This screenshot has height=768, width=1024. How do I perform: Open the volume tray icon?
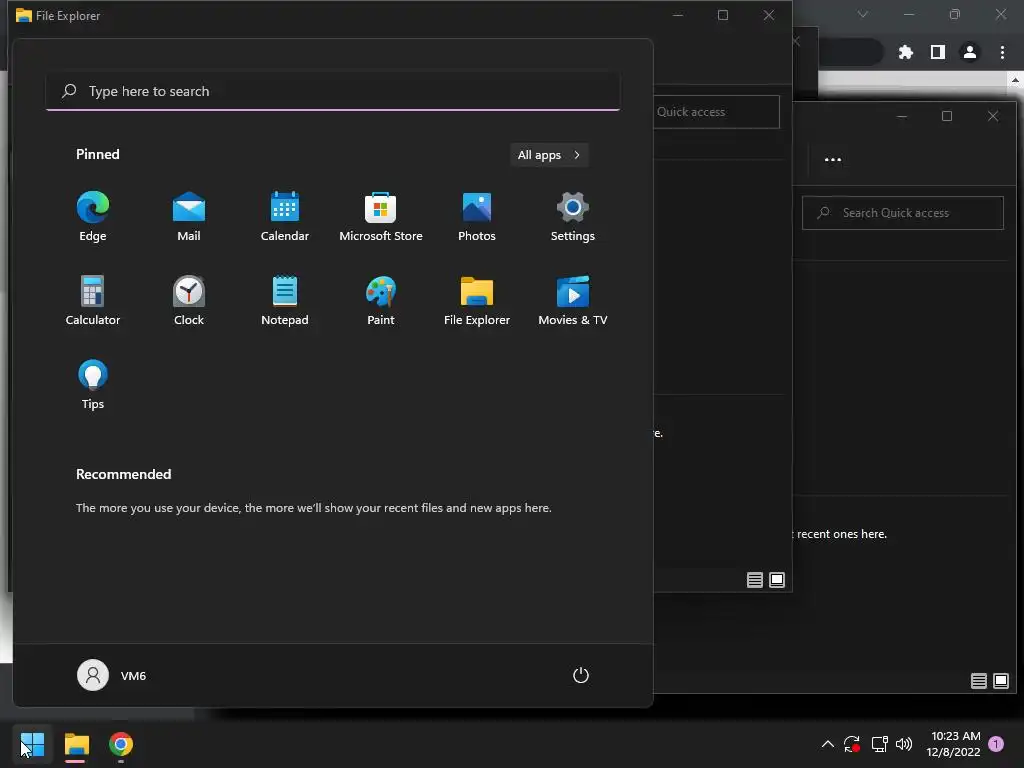point(904,744)
